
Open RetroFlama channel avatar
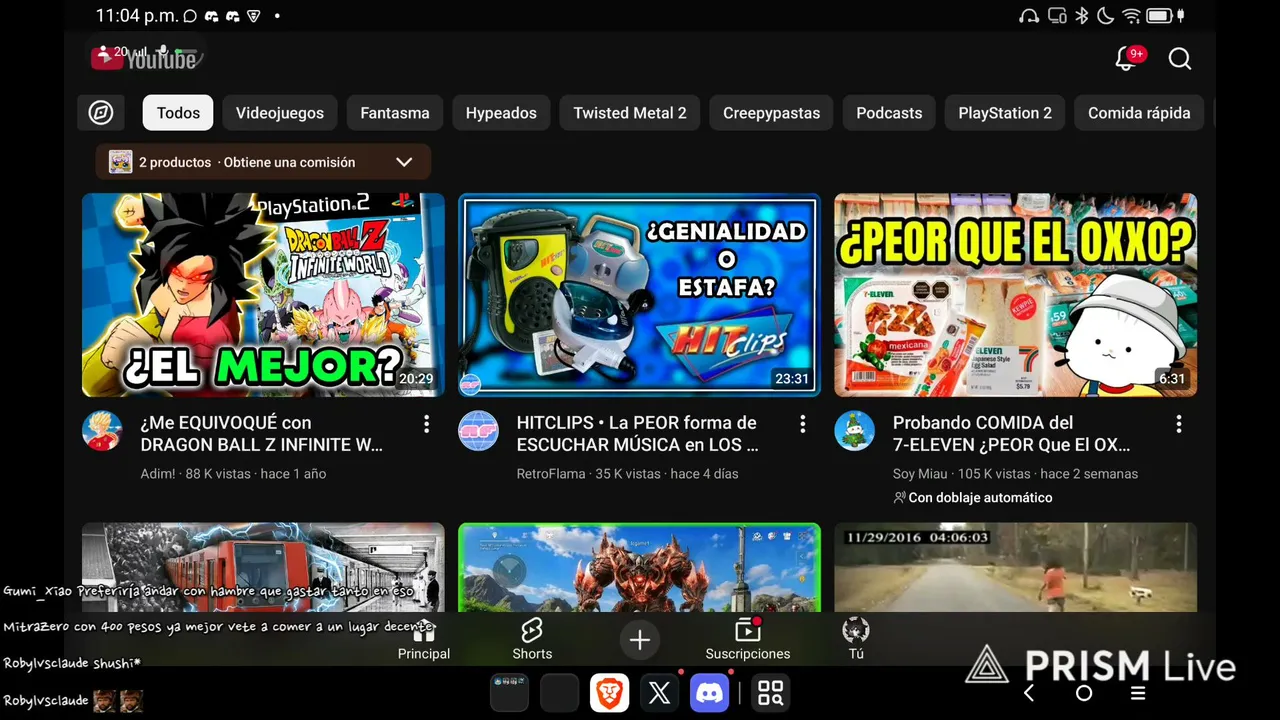(x=478, y=431)
